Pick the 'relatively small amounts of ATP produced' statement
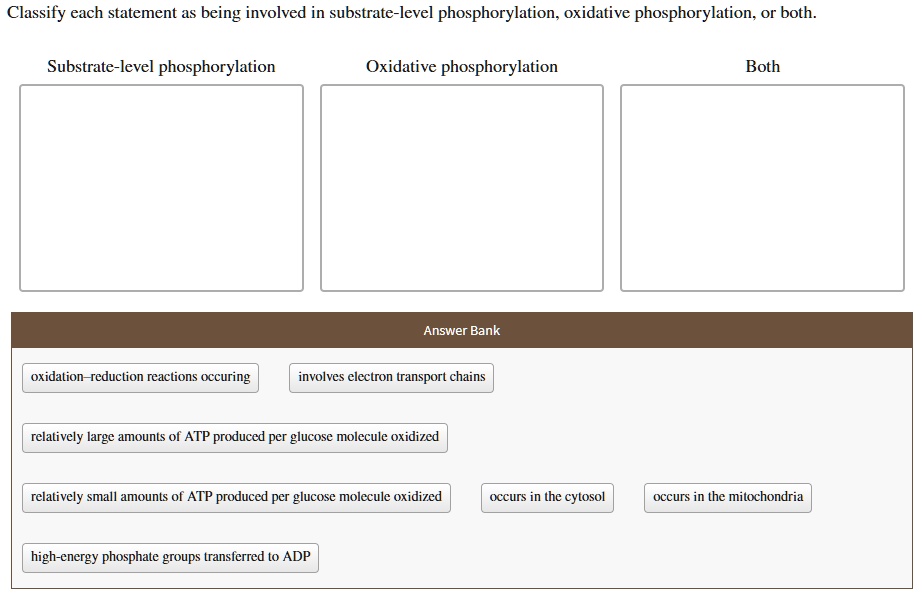Viewport: 922px width, 600px height. point(234,497)
